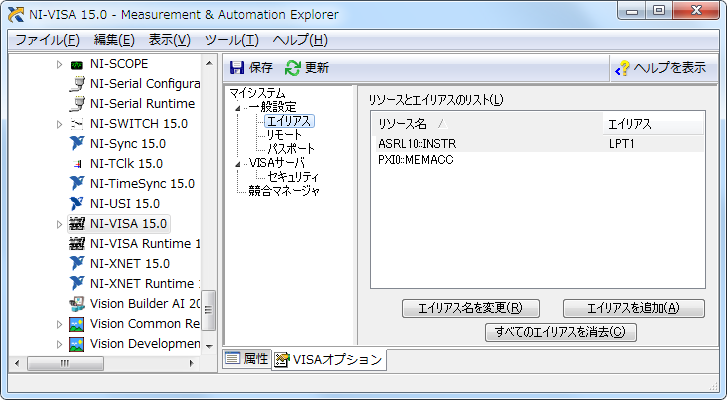Click the エイリアスを追加(A) button
Viewport: 727px width, 400px height.
633,308
